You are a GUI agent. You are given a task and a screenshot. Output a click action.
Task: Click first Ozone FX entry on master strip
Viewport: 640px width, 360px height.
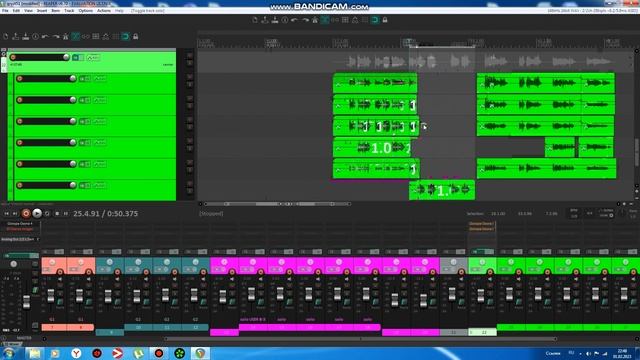20,224
